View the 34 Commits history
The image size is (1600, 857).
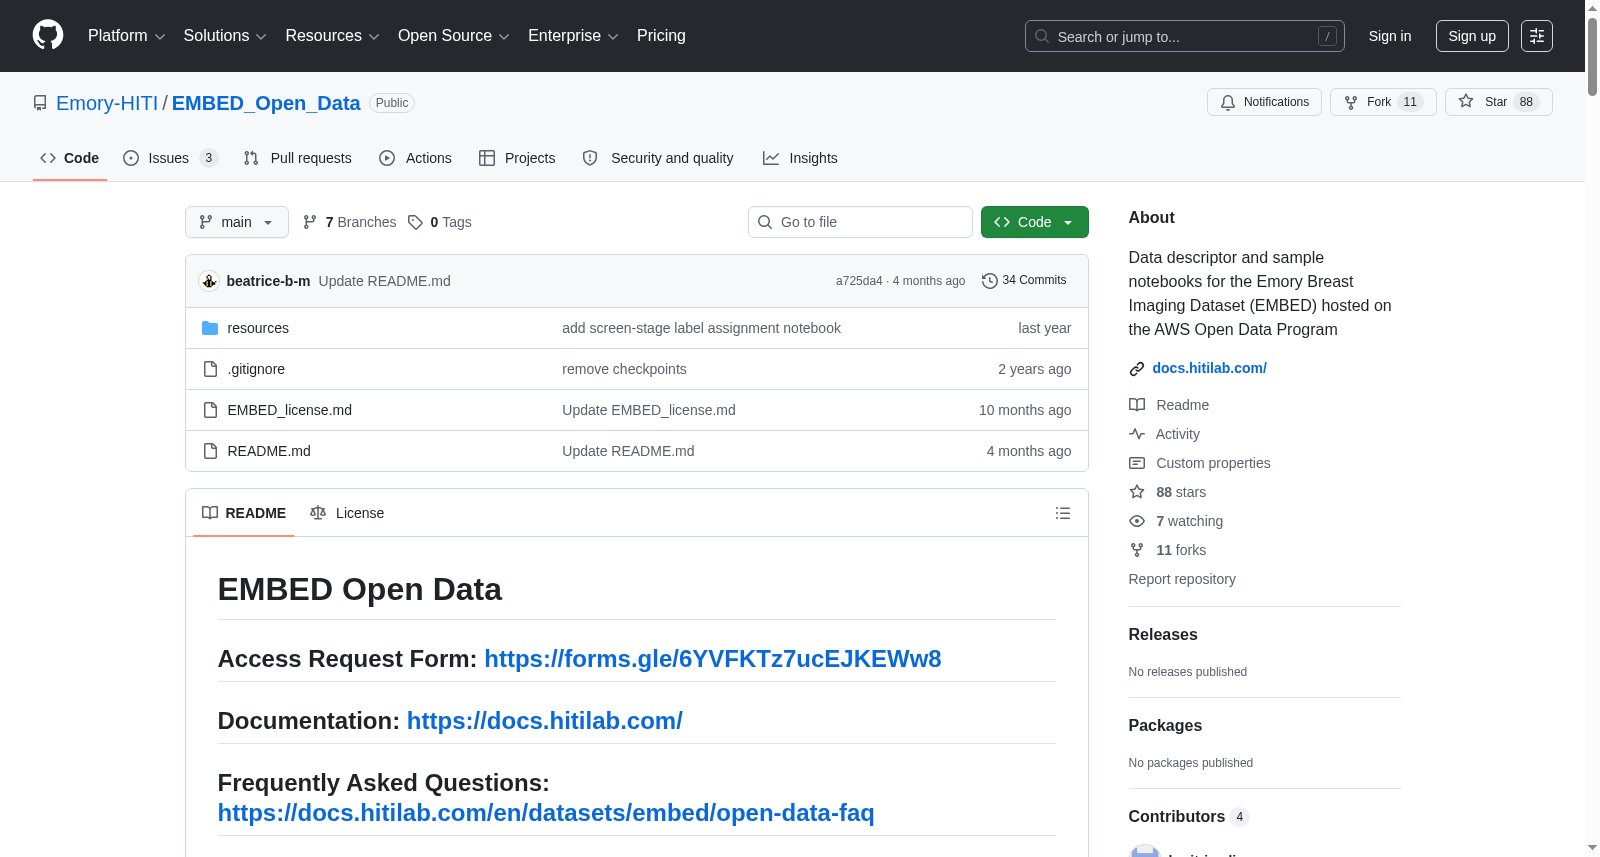(1024, 281)
